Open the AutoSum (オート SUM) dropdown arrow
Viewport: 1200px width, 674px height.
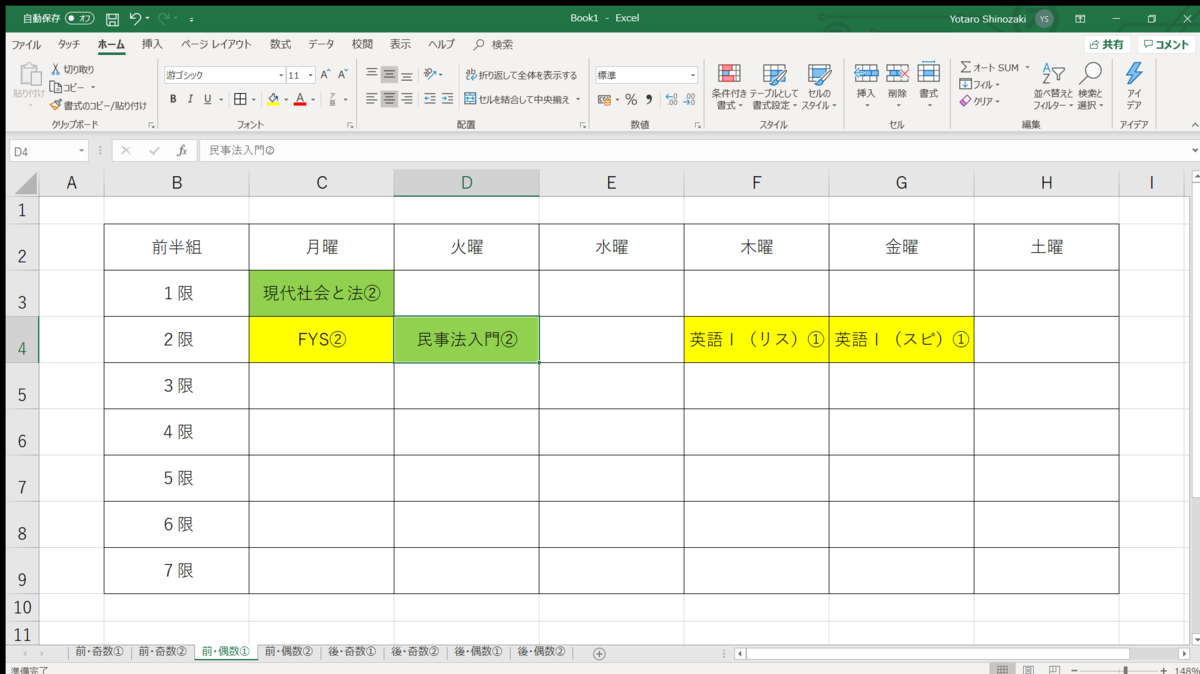1027,67
